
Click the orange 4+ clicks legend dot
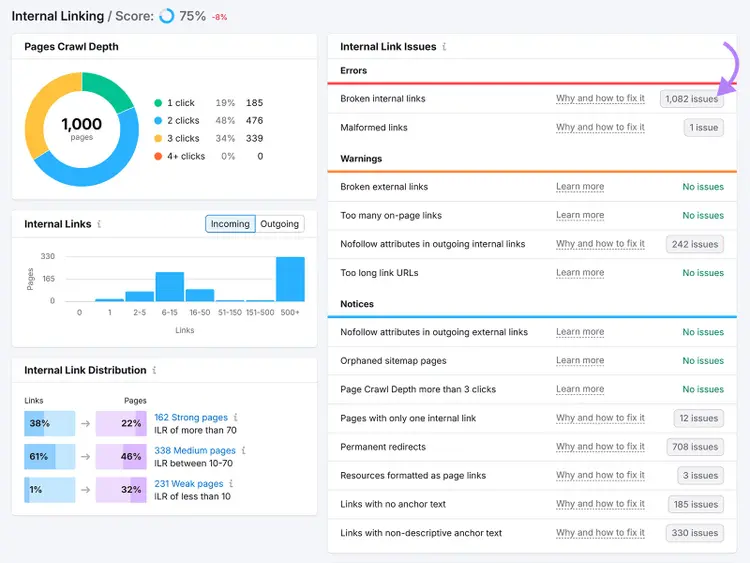(x=158, y=156)
